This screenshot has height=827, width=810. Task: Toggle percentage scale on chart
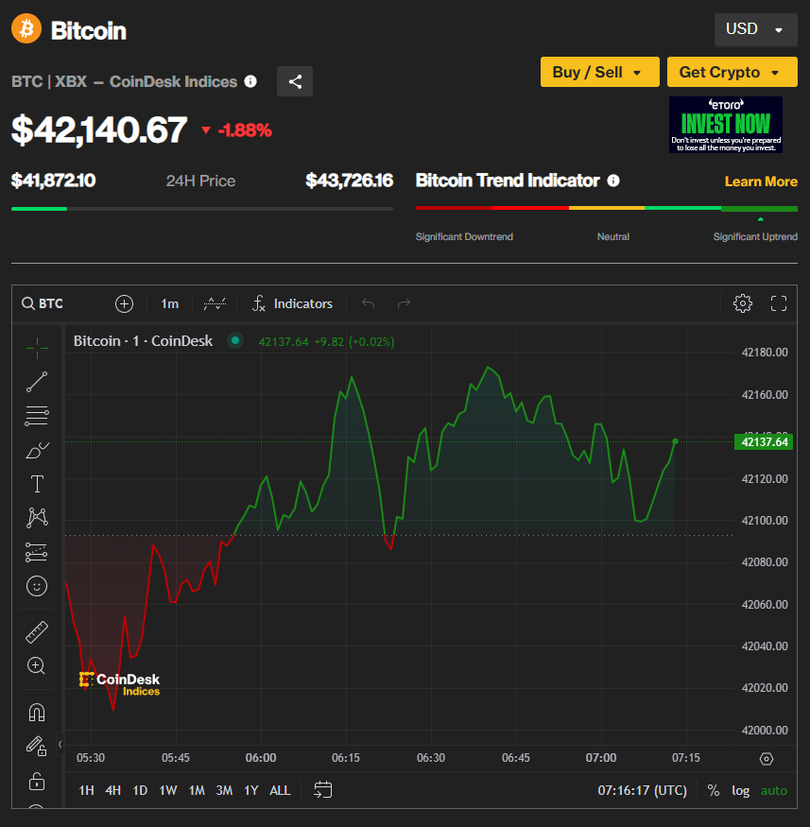pos(713,790)
